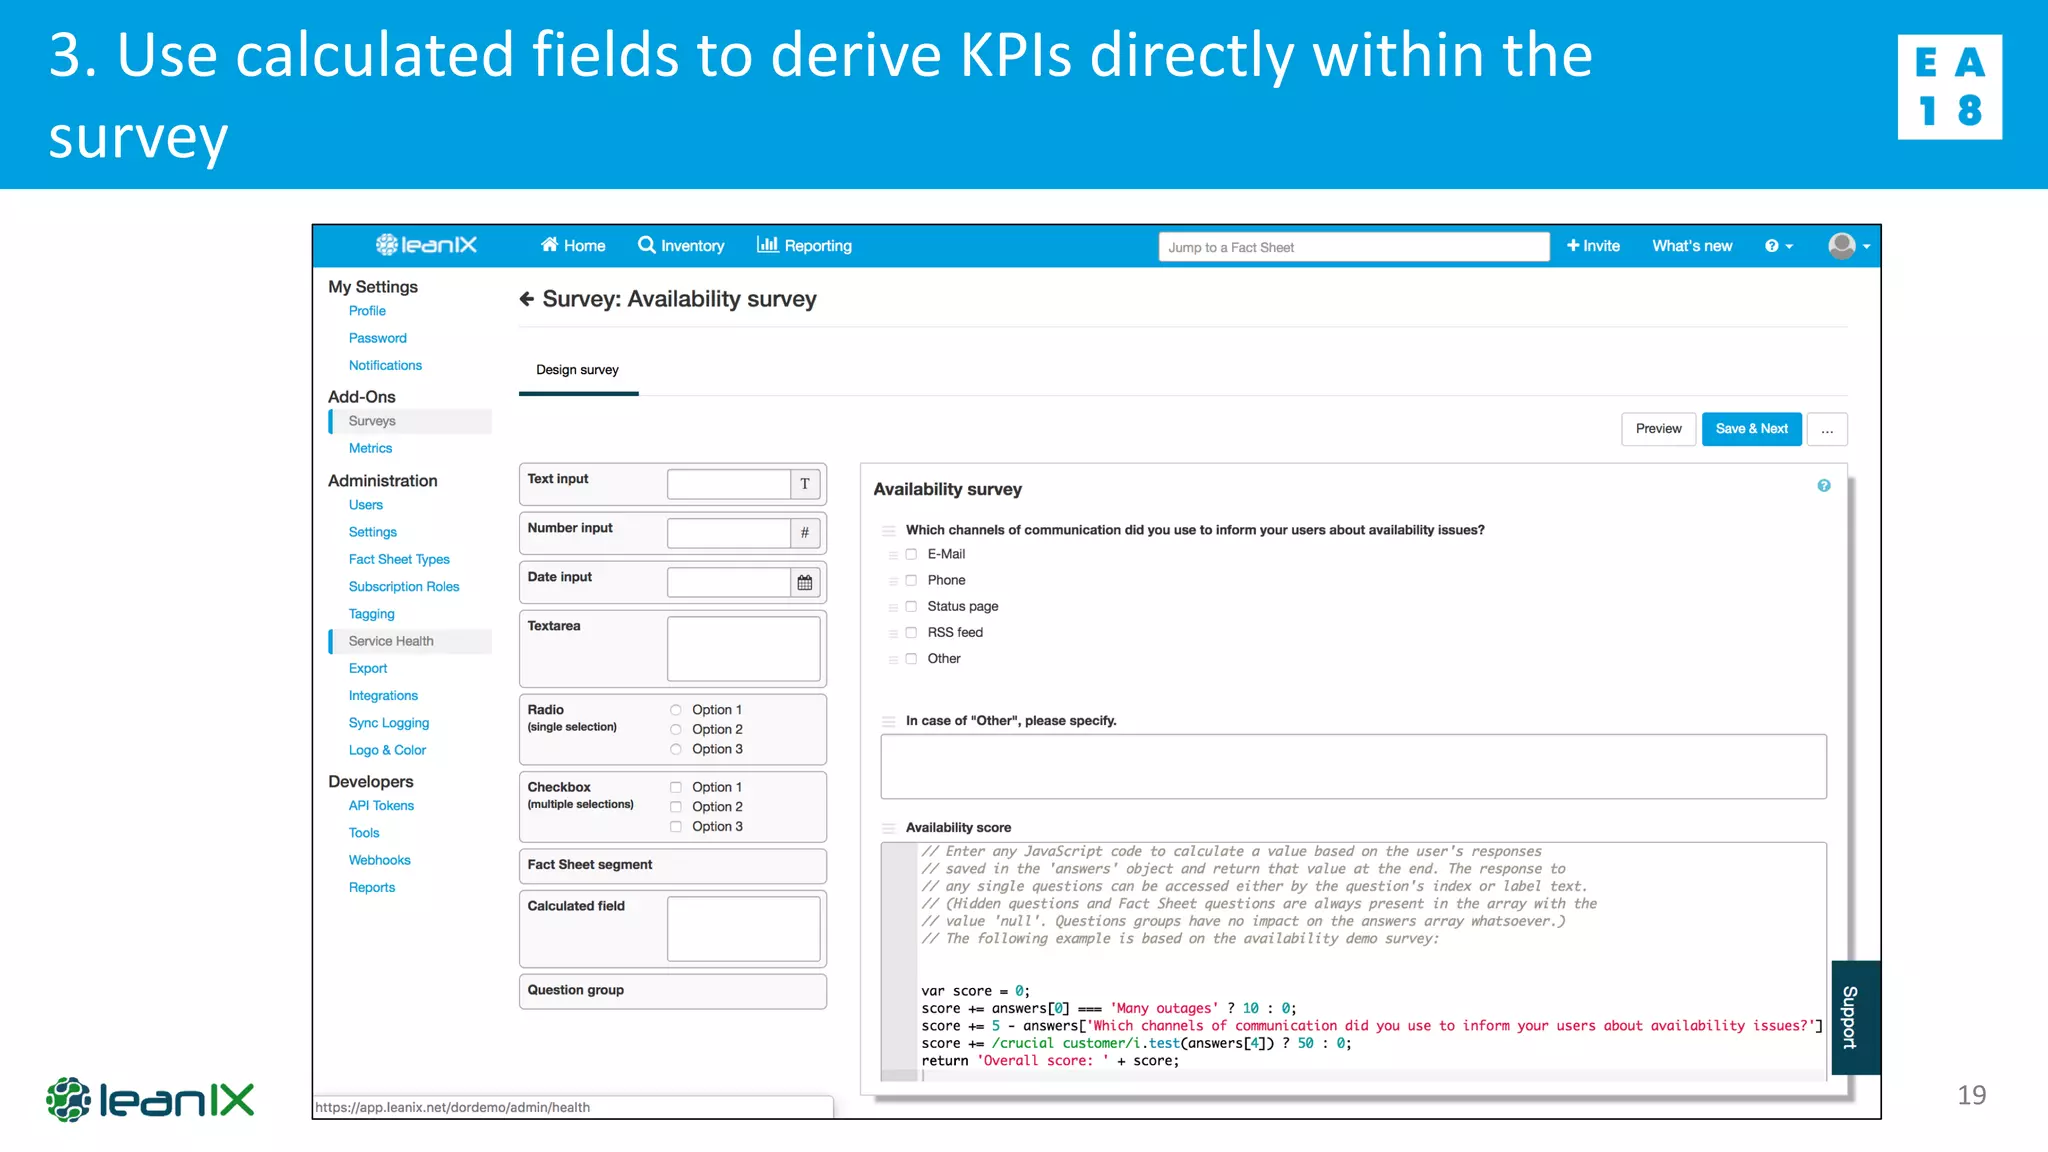
Task: Pick the Calculated field element
Action: [x=673, y=929]
